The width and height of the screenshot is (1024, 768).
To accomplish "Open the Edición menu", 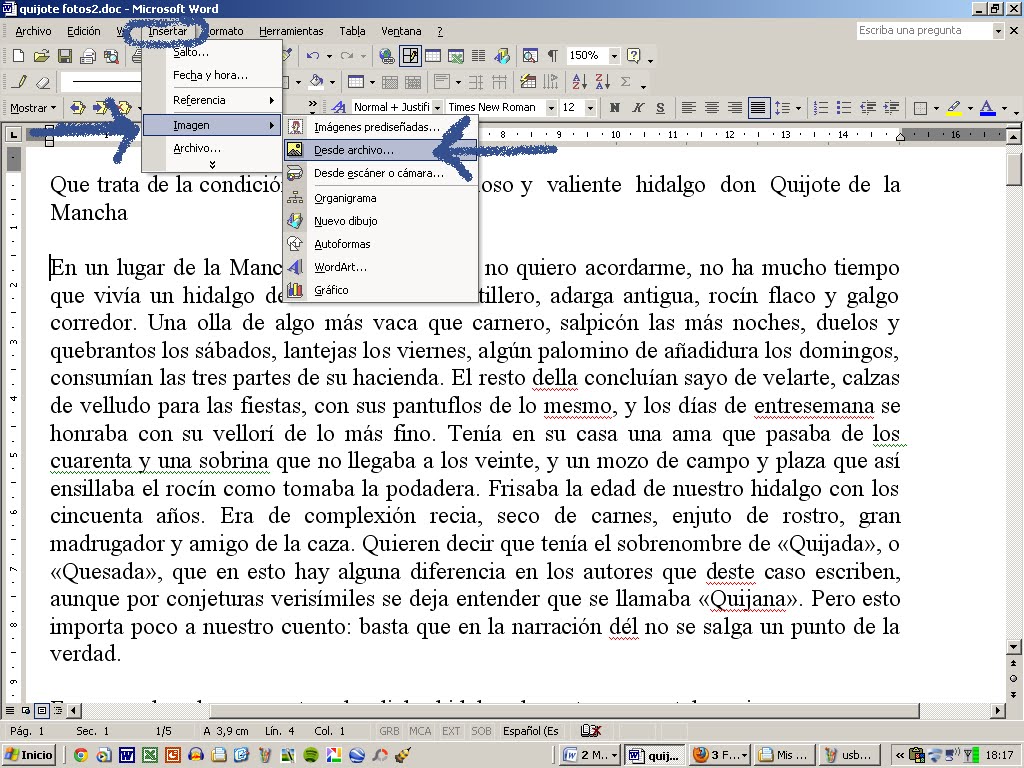I will tap(84, 31).
